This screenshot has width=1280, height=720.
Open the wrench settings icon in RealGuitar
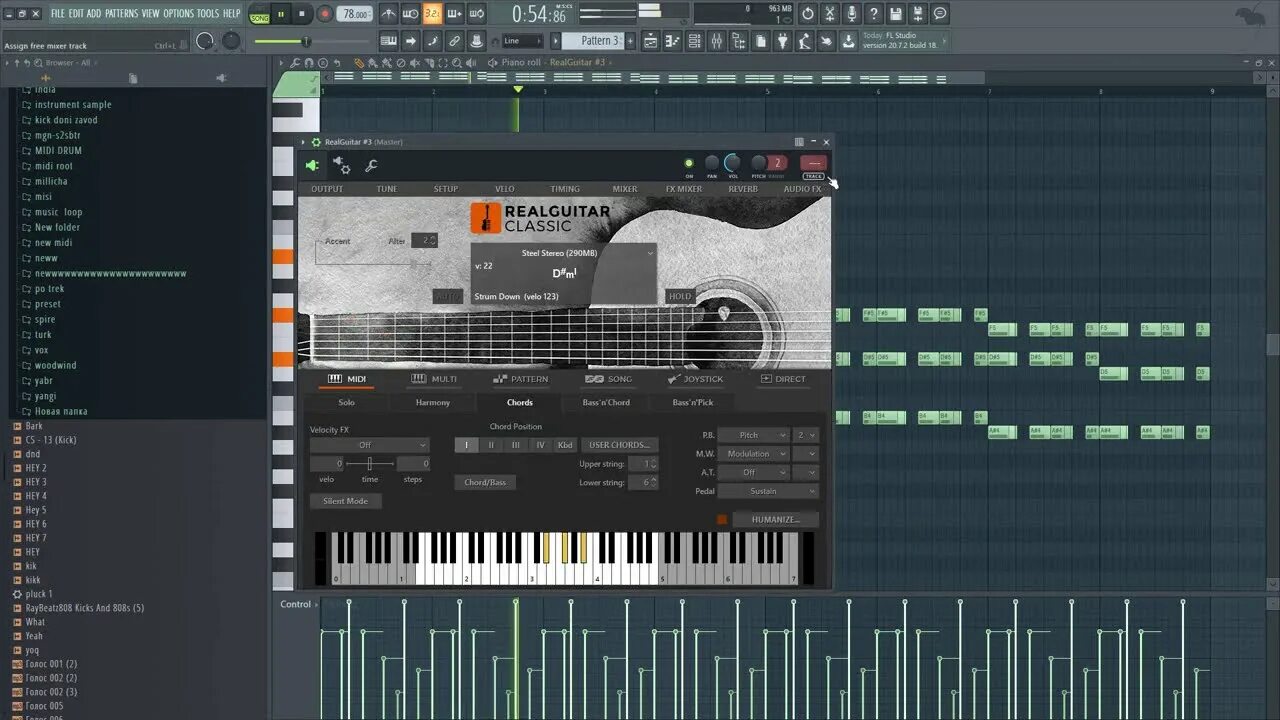(370, 166)
